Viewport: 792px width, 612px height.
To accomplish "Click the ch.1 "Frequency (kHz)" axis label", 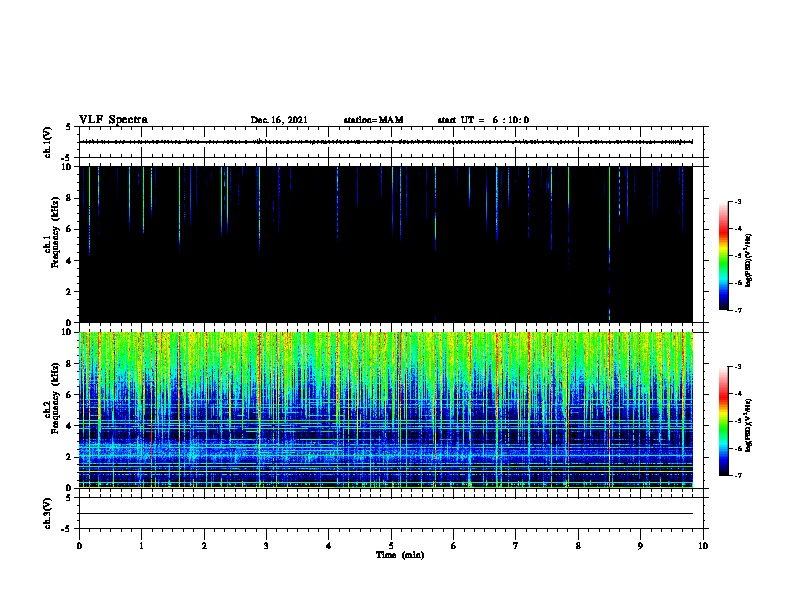I will (55, 232).
